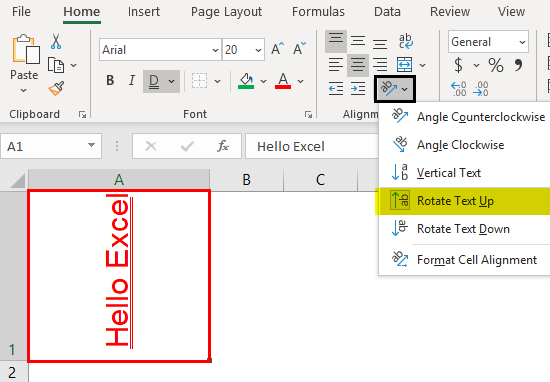
Task: Switch to the Page Layout tab
Action: pyautogui.click(x=226, y=12)
